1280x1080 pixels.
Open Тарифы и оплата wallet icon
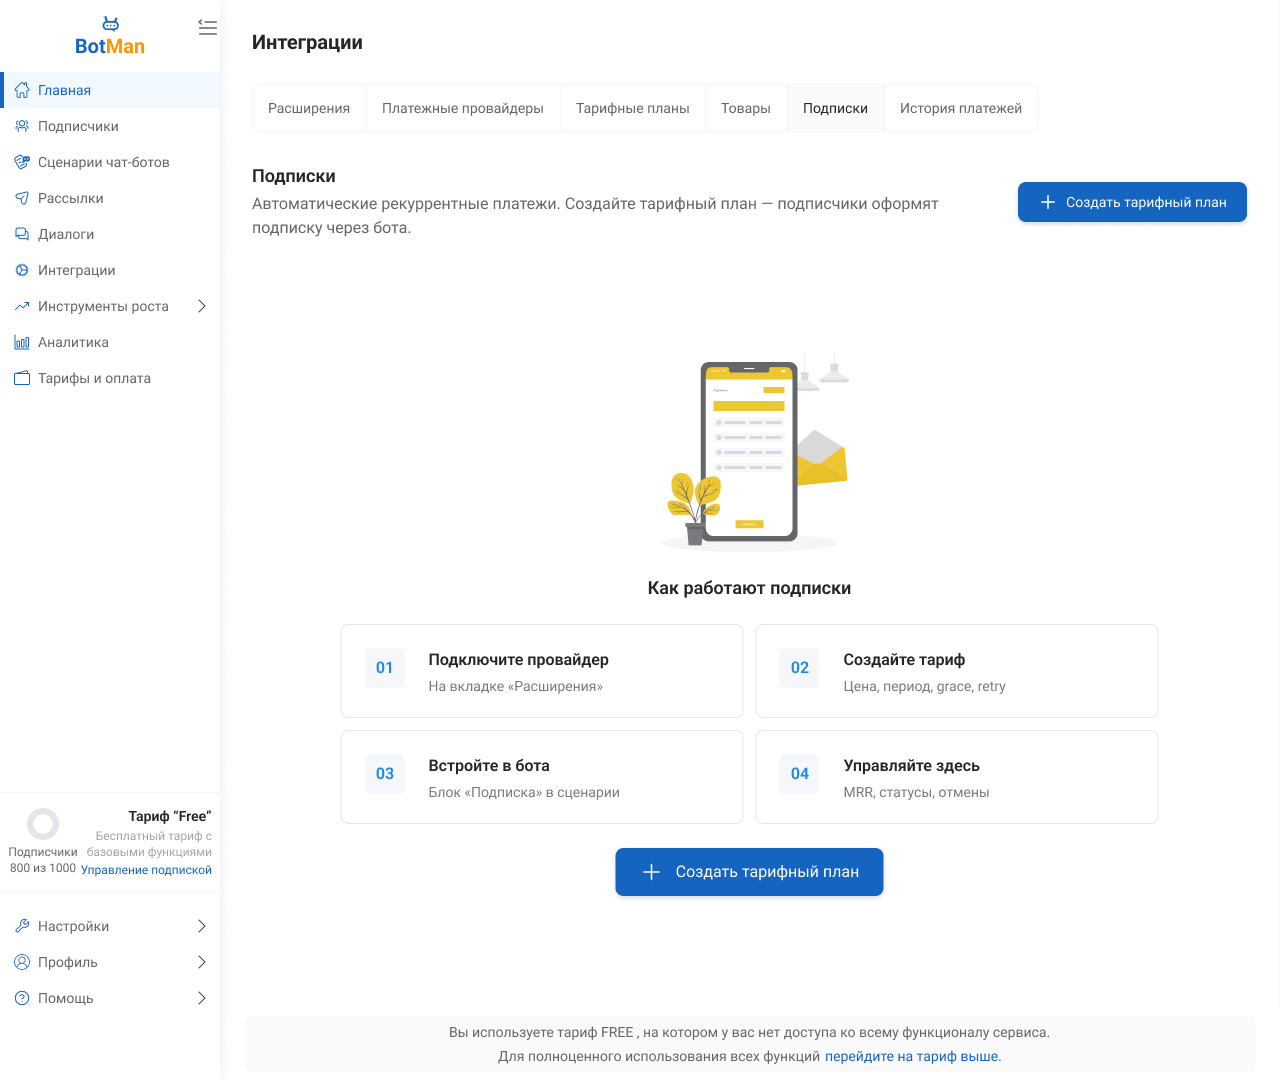coord(22,378)
